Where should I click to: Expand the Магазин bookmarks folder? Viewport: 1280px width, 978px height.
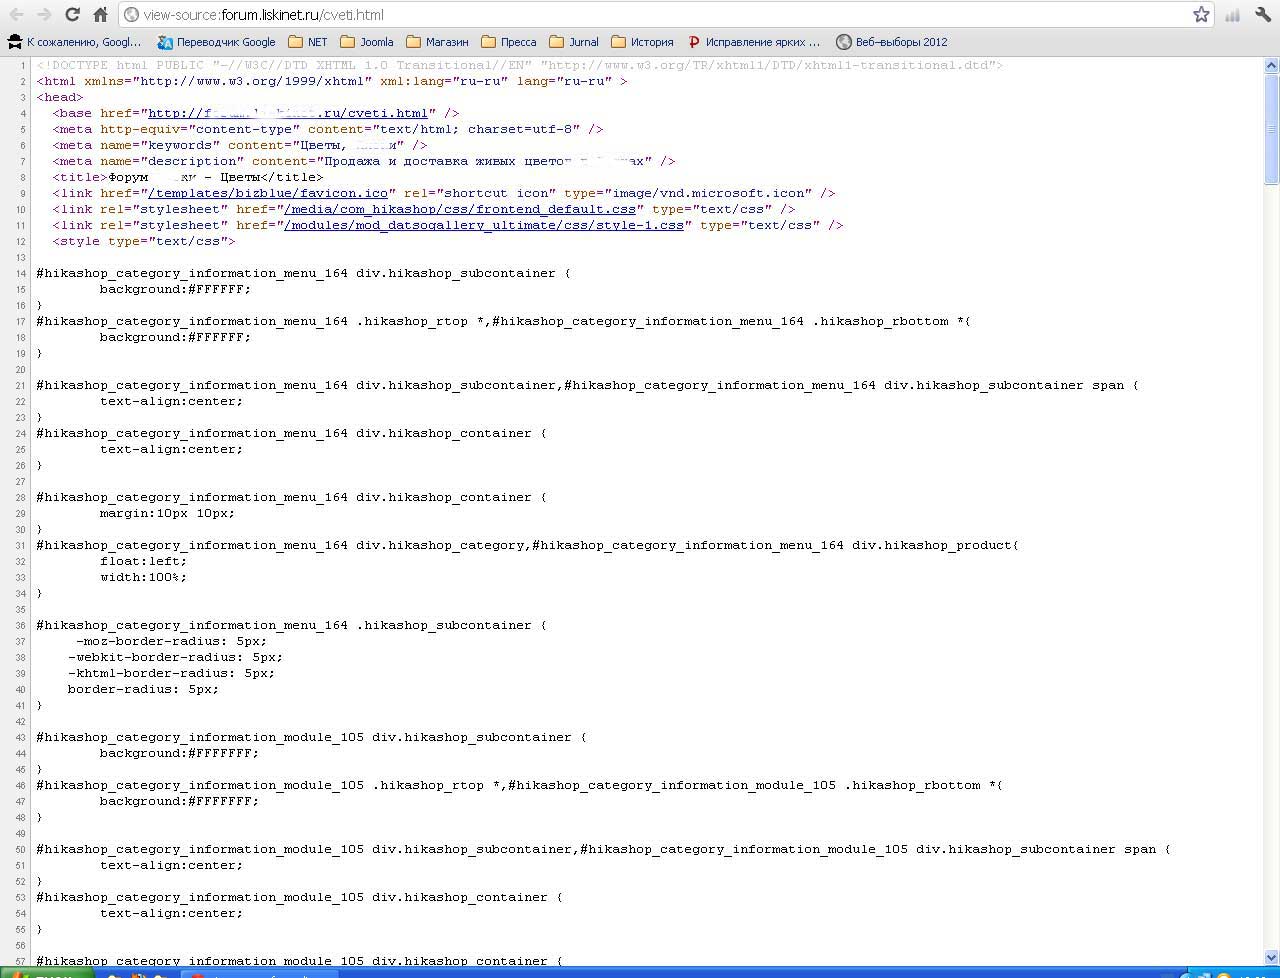pyautogui.click(x=437, y=42)
